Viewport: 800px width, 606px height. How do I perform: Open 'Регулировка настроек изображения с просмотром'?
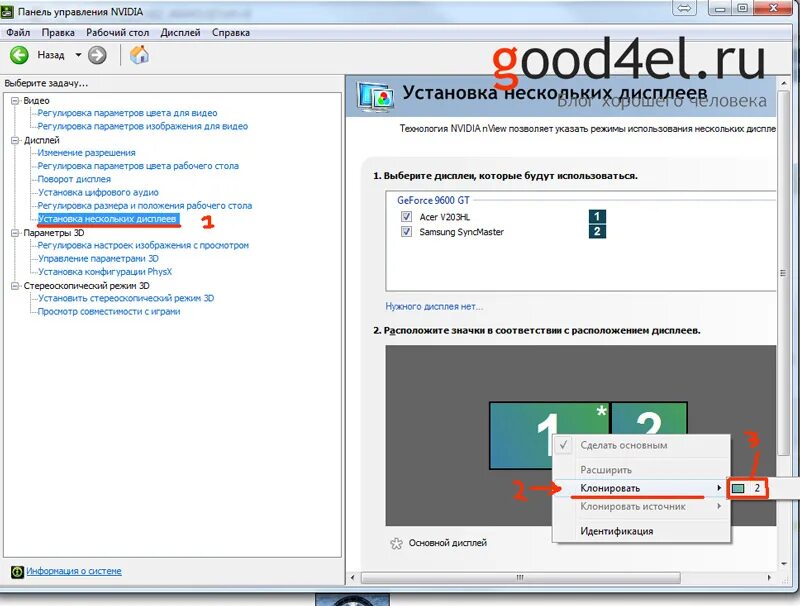click(x=143, y=245)
